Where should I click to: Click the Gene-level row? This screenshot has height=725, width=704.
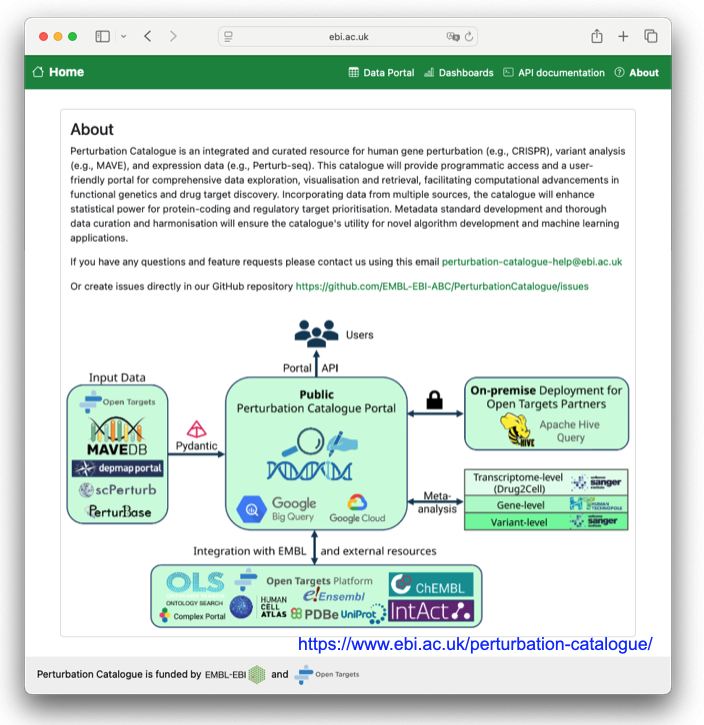click(x=546, y=505)
